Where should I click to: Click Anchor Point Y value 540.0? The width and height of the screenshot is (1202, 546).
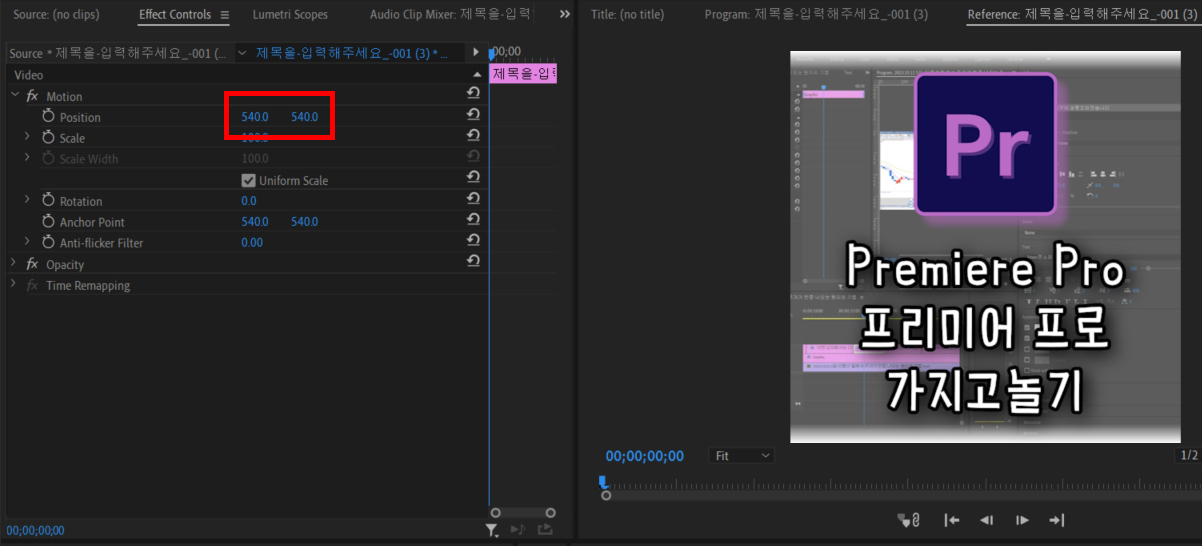(x=305, y=222)
